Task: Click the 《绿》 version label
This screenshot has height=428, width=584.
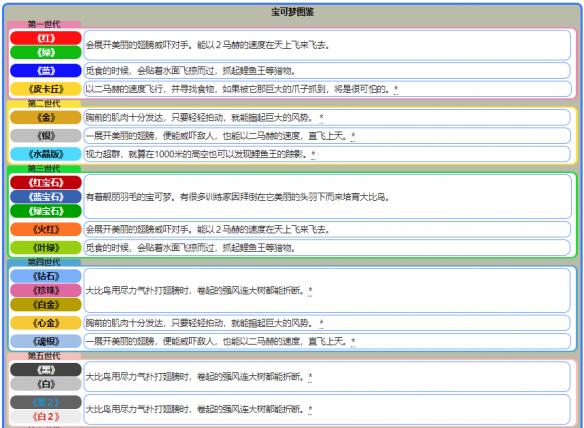Action: (x=46, y=53)
